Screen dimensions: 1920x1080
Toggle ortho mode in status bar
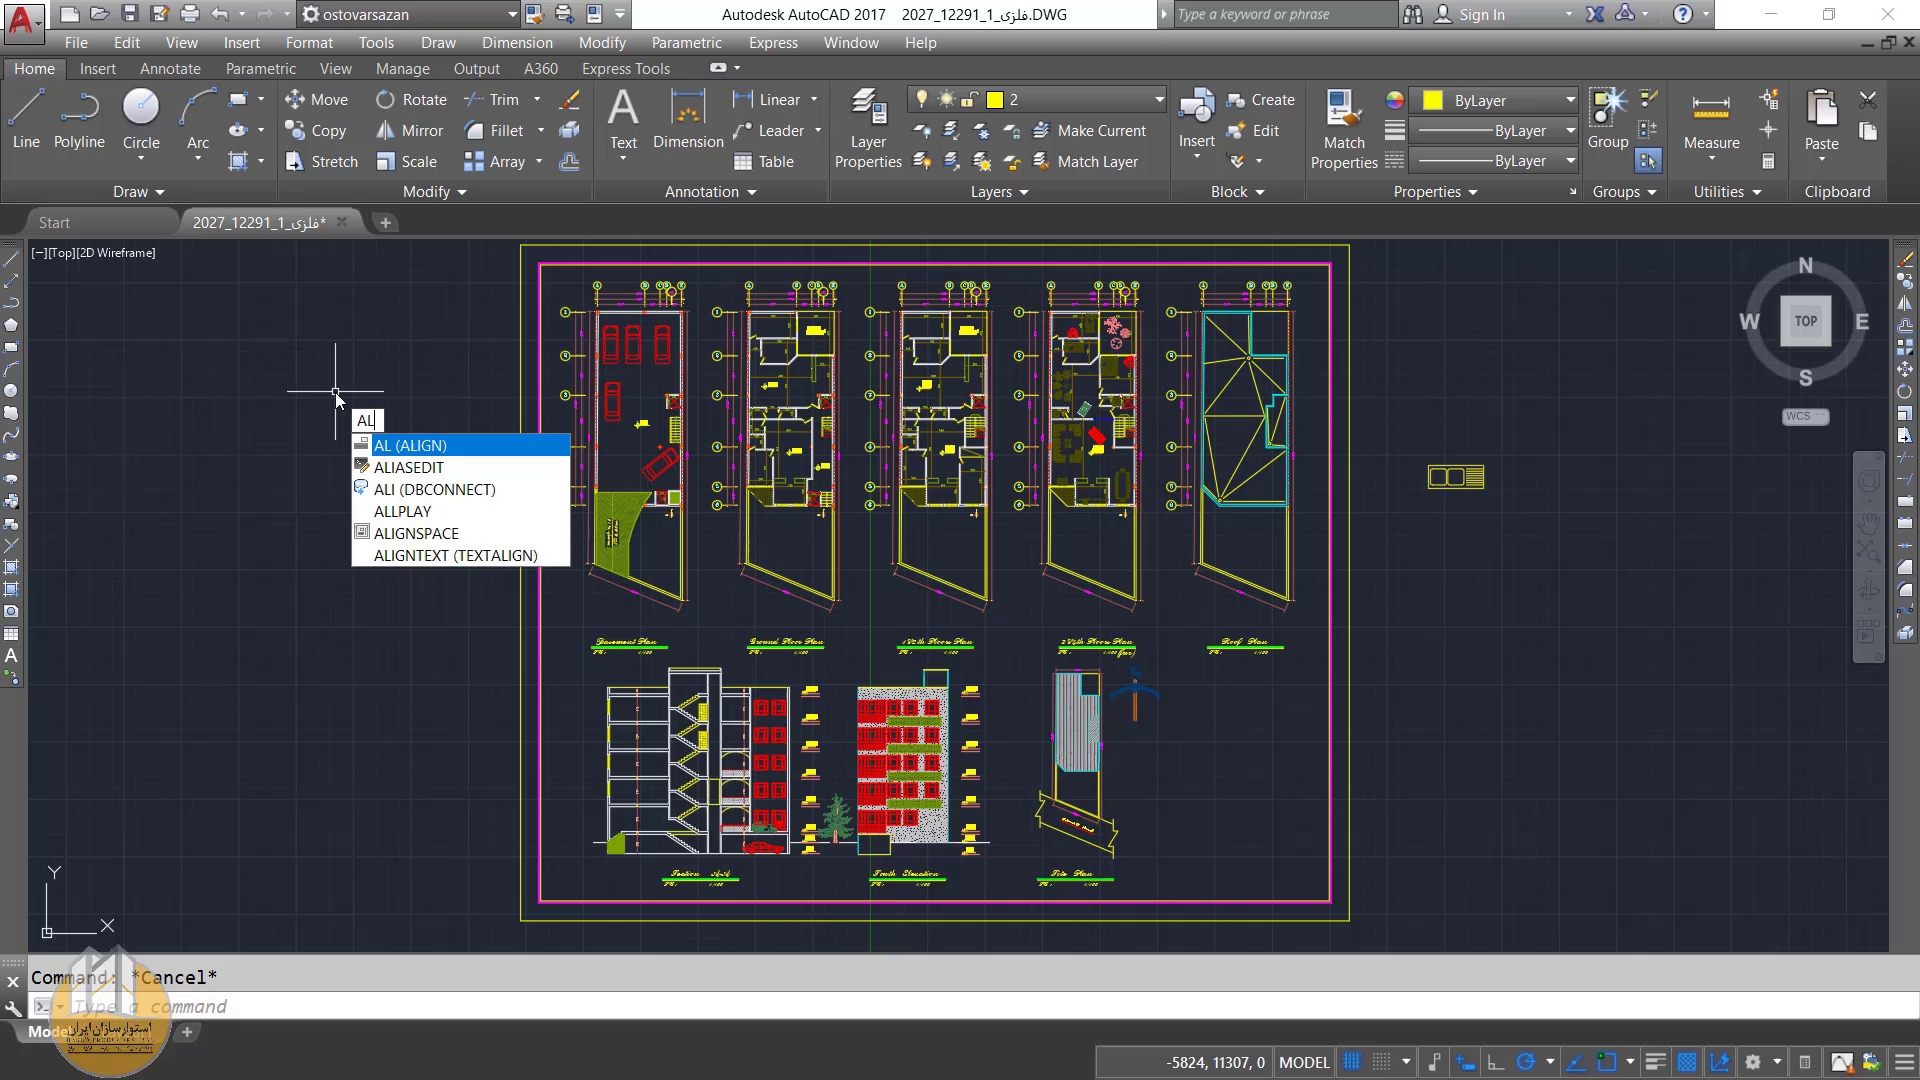[1496, 1062]
